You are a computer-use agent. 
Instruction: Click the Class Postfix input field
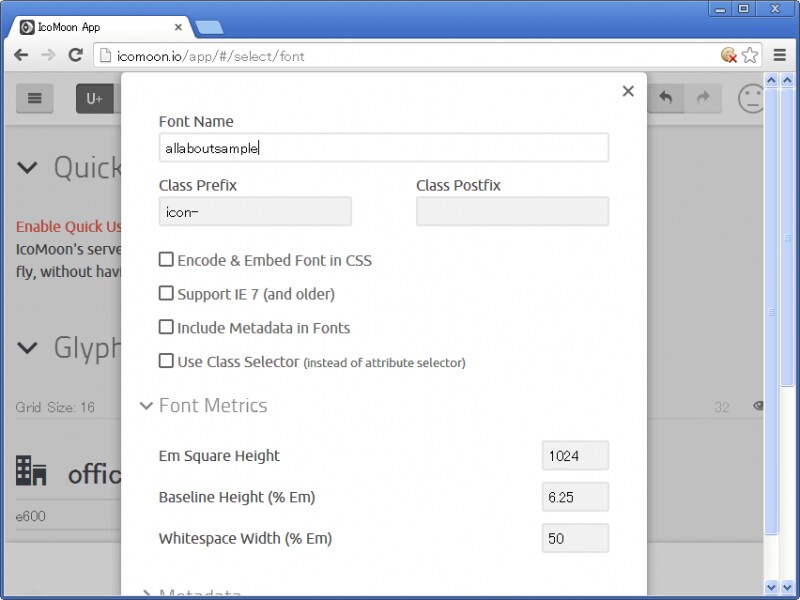pyautogui.click(x=512, y=211)
